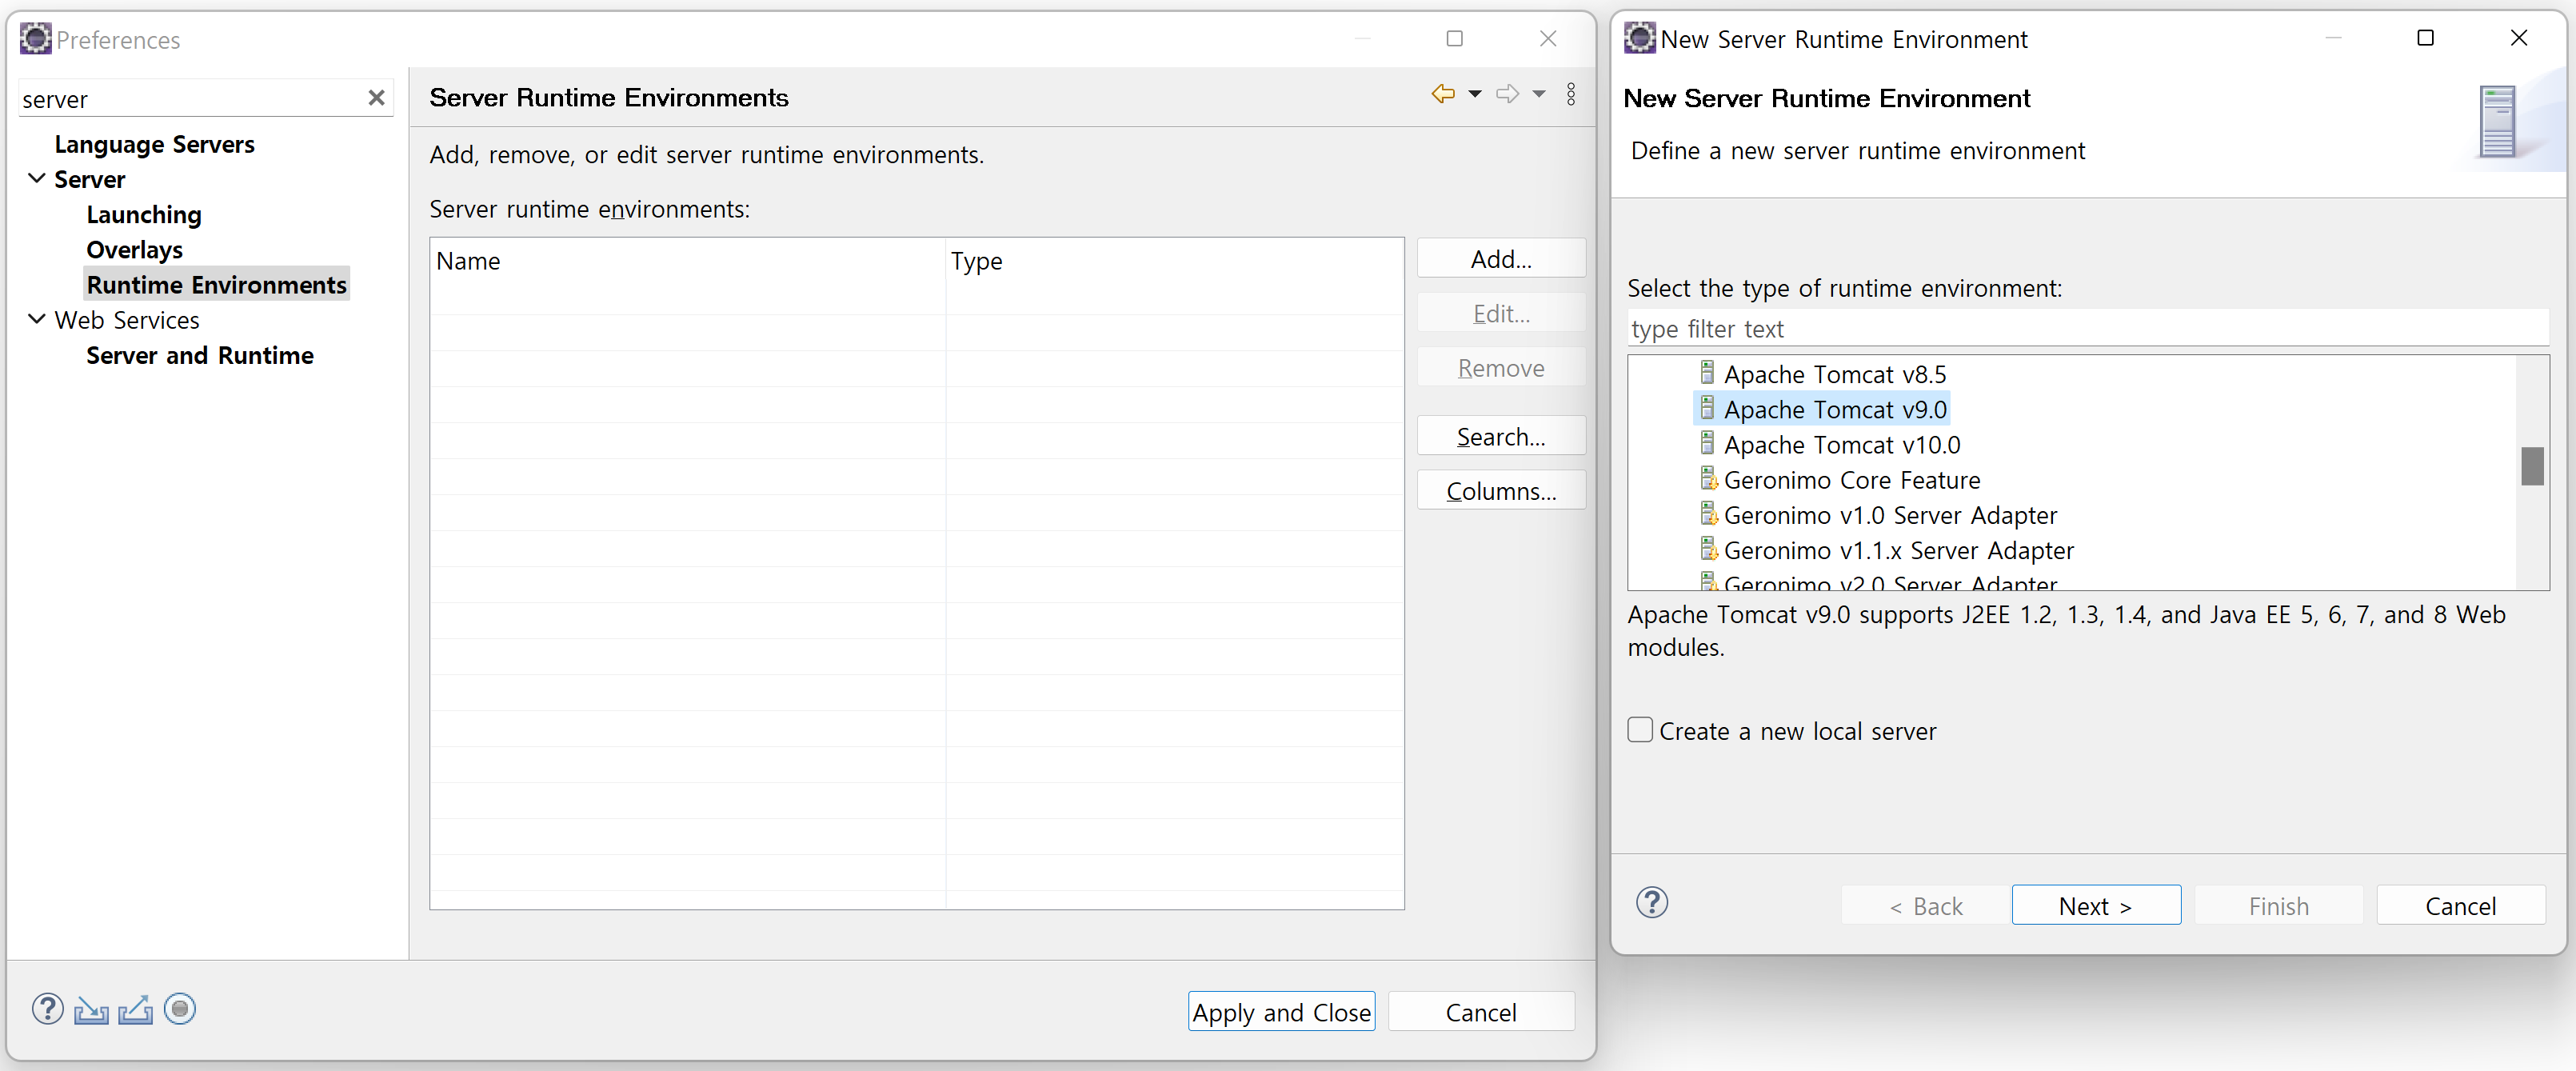
Task: Open help in the New Server Runtime dialog
Action: pyautogui.click(x=1651, y=903)
